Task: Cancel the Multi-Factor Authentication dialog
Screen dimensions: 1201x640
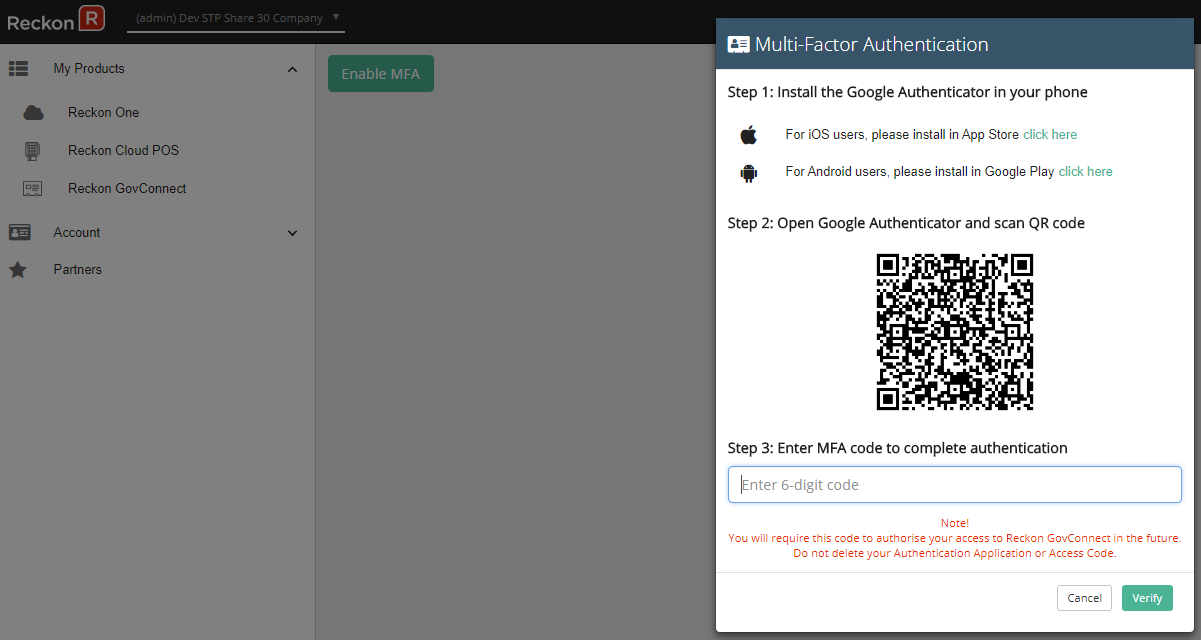Action: click(1084, 598)
